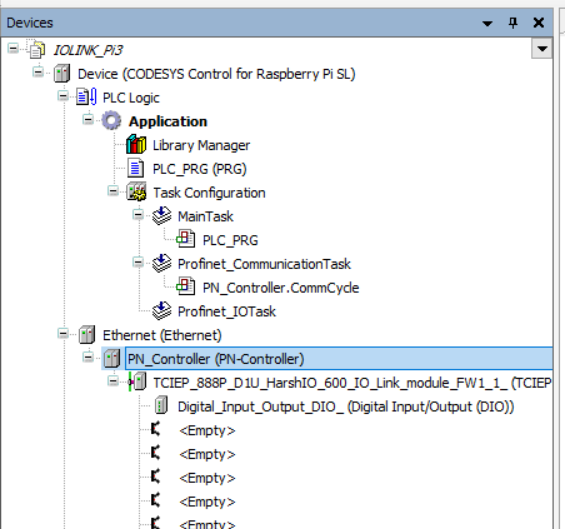Collapse the PN_Controller tree branch
The height and width of the screenshot is (529, 565).
coord(88,357)
